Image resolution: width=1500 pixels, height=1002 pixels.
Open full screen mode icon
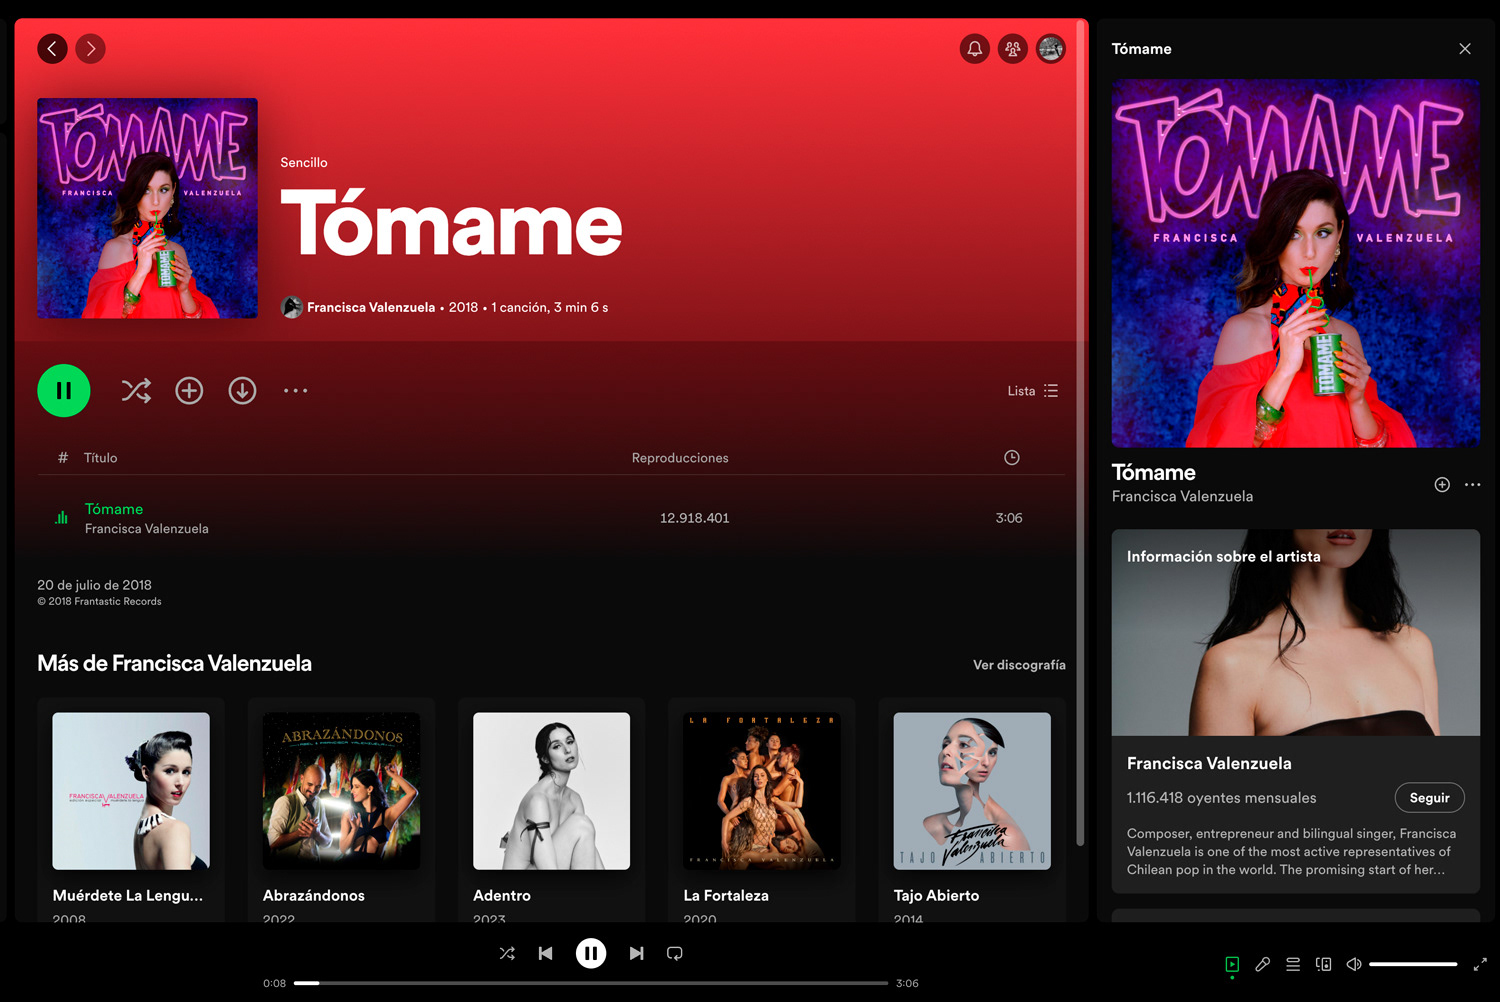pyautogui.click(x=1480, y=964)
